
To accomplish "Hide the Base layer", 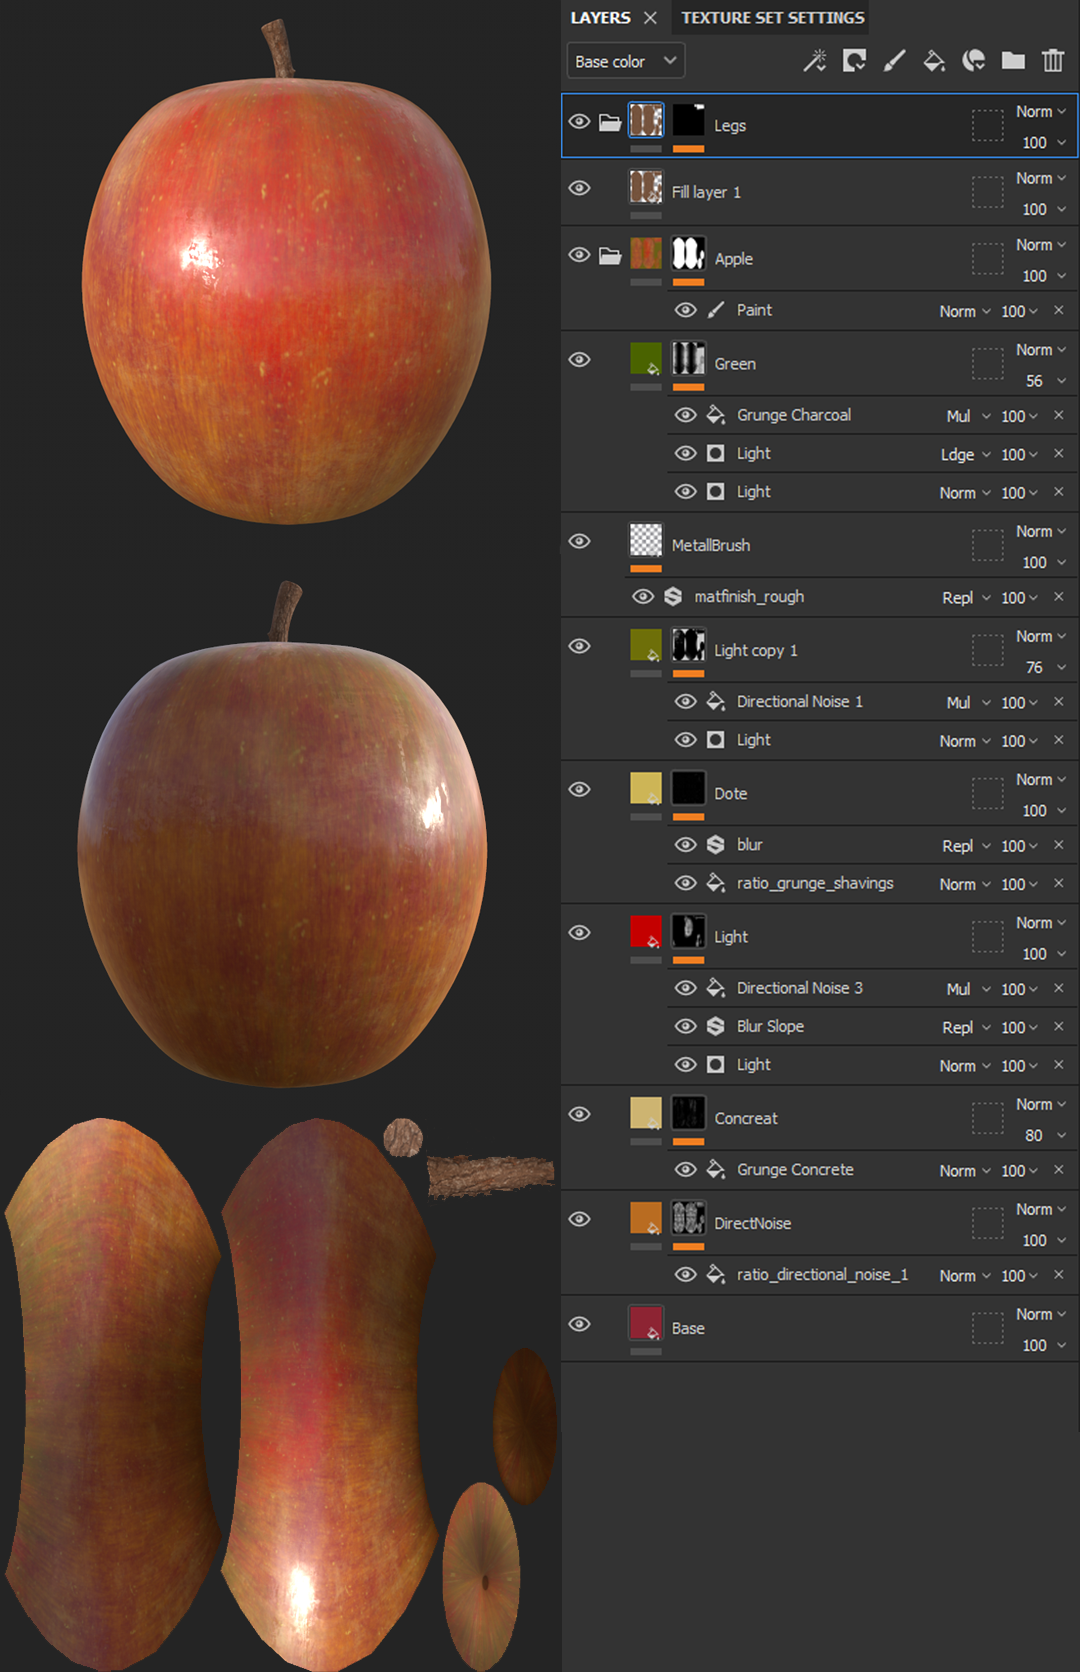I will click(x=579, y=1324).
